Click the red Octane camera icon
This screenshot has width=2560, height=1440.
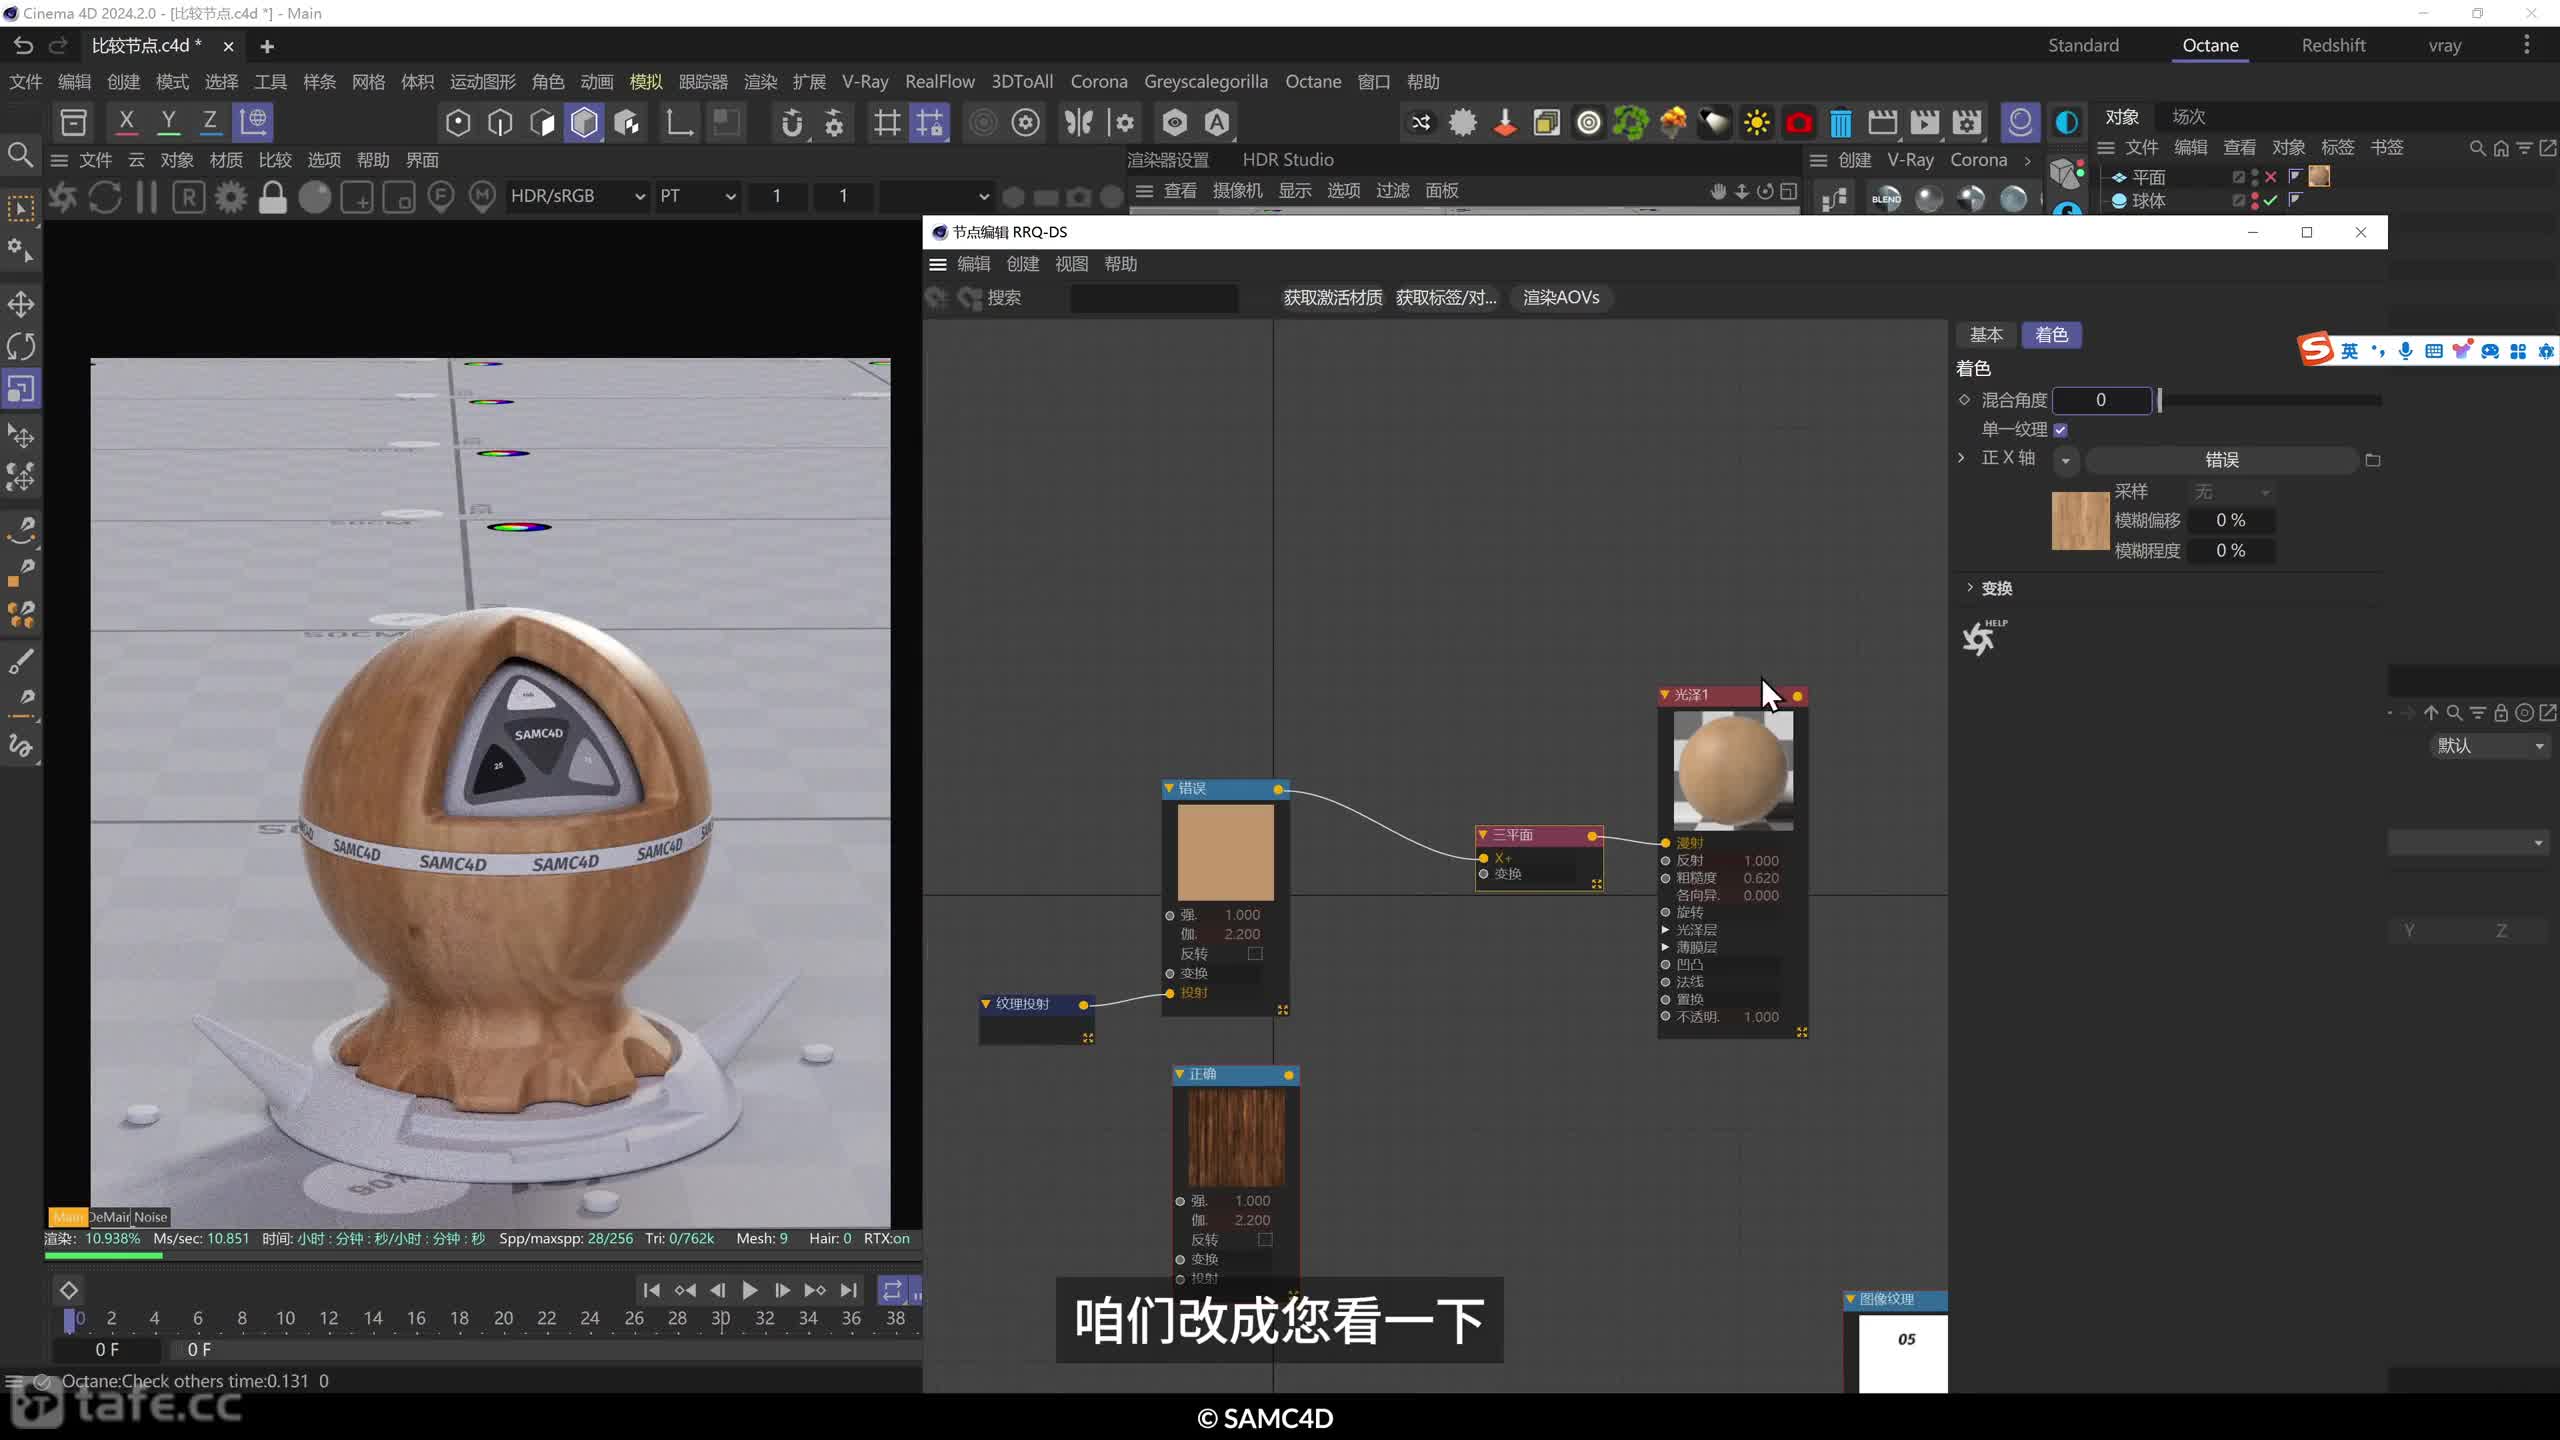tap(1798, 123)
